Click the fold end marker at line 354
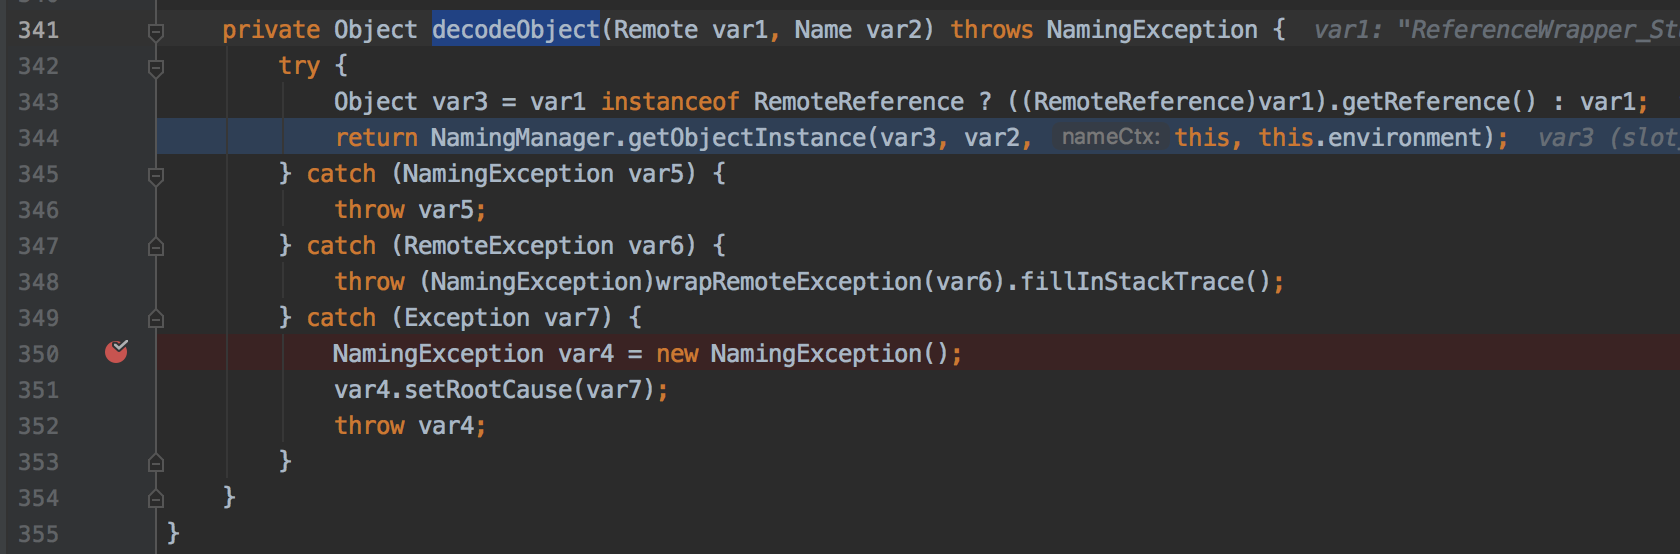 click(x=156, y=498)
